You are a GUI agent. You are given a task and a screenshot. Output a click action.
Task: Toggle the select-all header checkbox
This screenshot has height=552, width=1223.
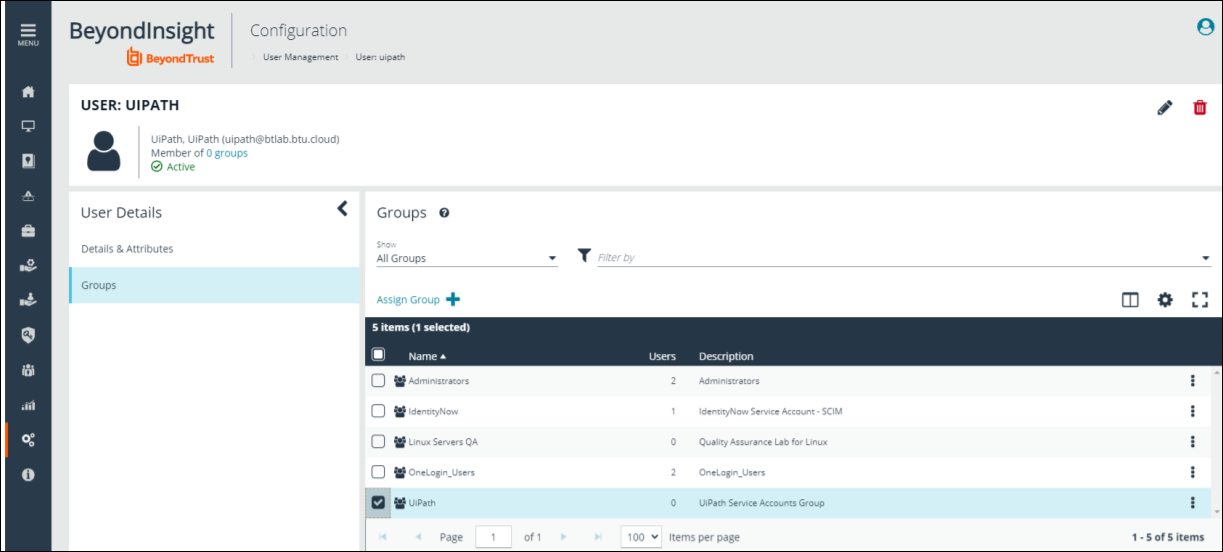pyautogui.click(x=378, y=354)
